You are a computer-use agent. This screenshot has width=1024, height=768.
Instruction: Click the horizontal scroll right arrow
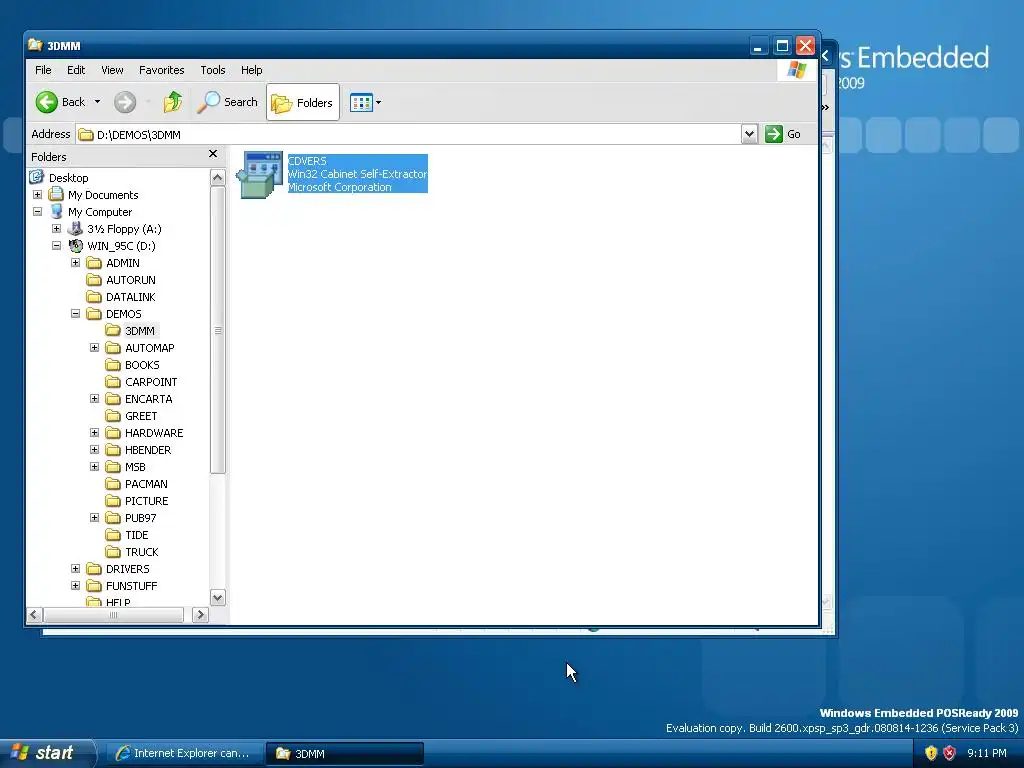click(x=200, y=615)
